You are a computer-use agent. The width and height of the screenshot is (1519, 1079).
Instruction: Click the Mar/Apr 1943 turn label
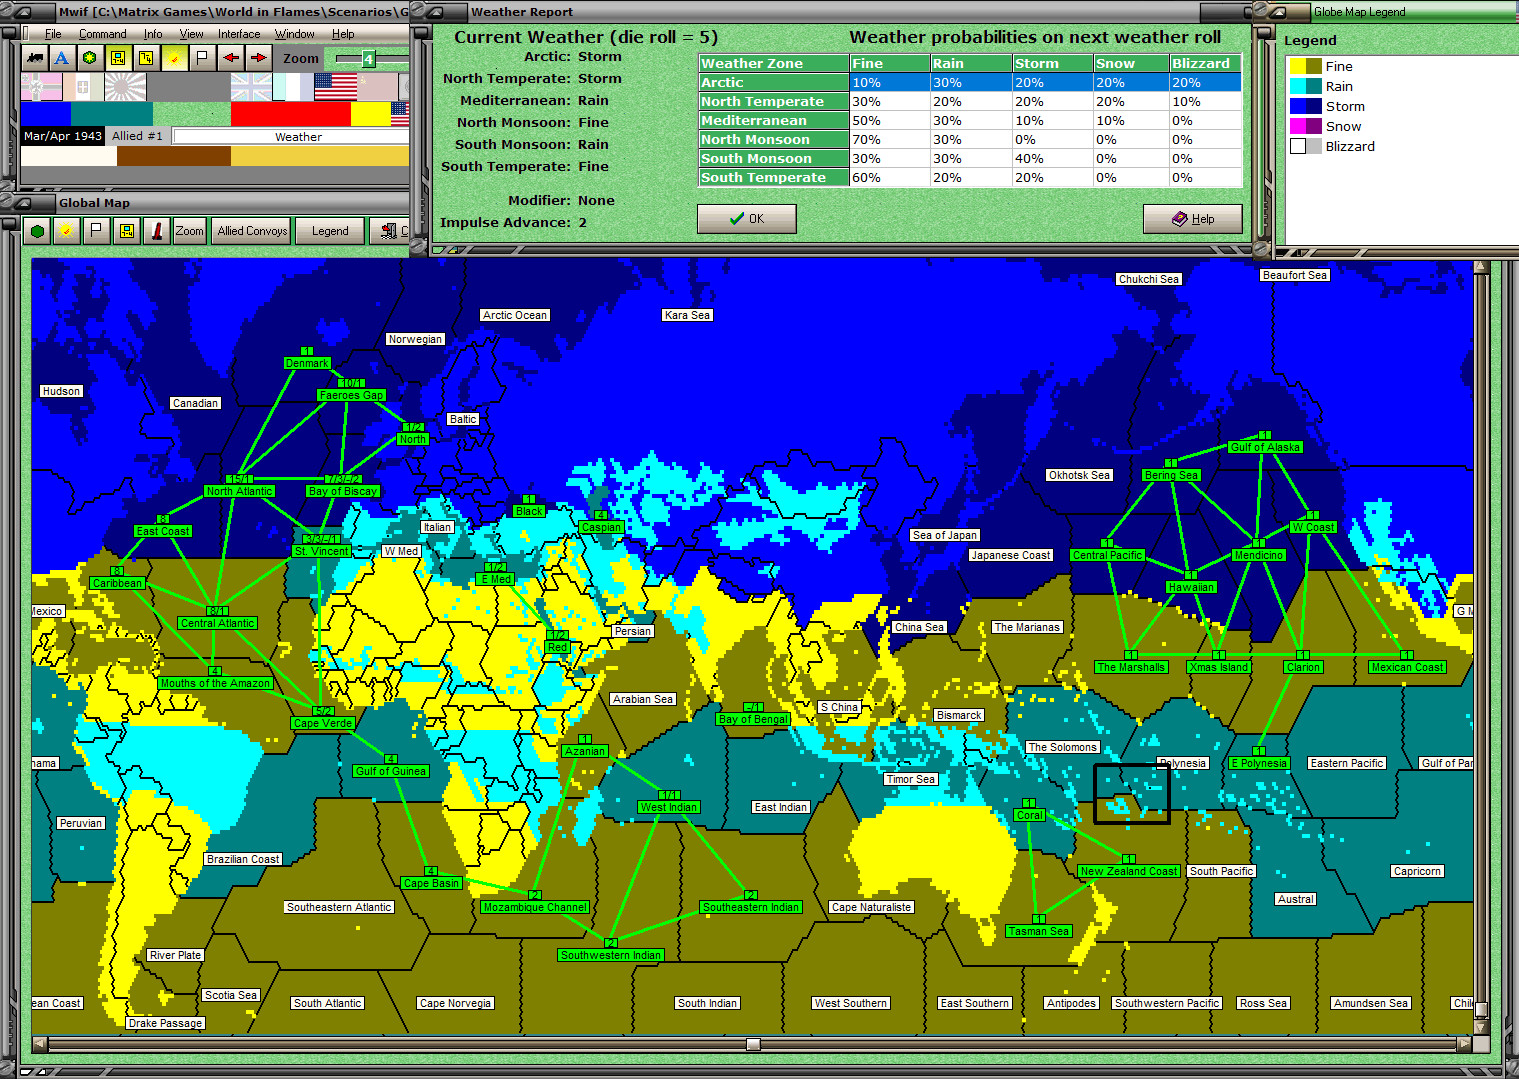tap(63, 136)
